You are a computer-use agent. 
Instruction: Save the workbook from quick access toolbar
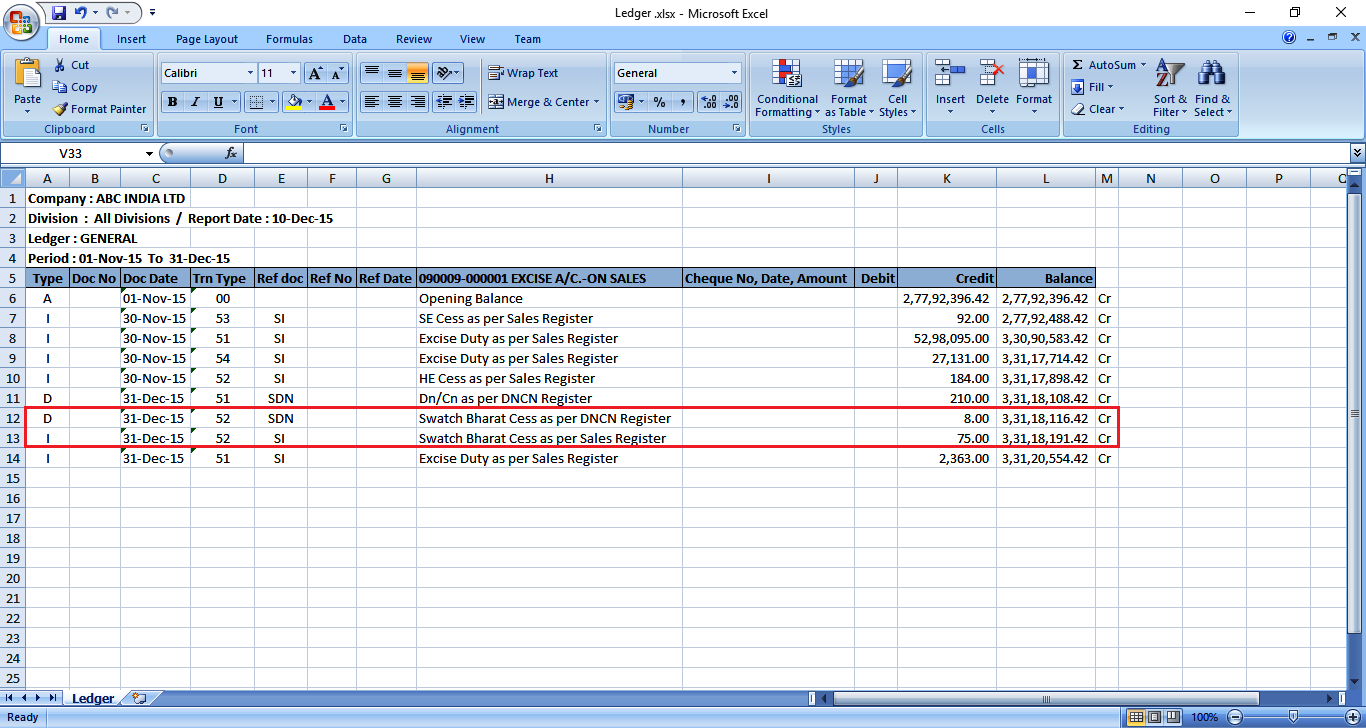[x=59, y=13]
